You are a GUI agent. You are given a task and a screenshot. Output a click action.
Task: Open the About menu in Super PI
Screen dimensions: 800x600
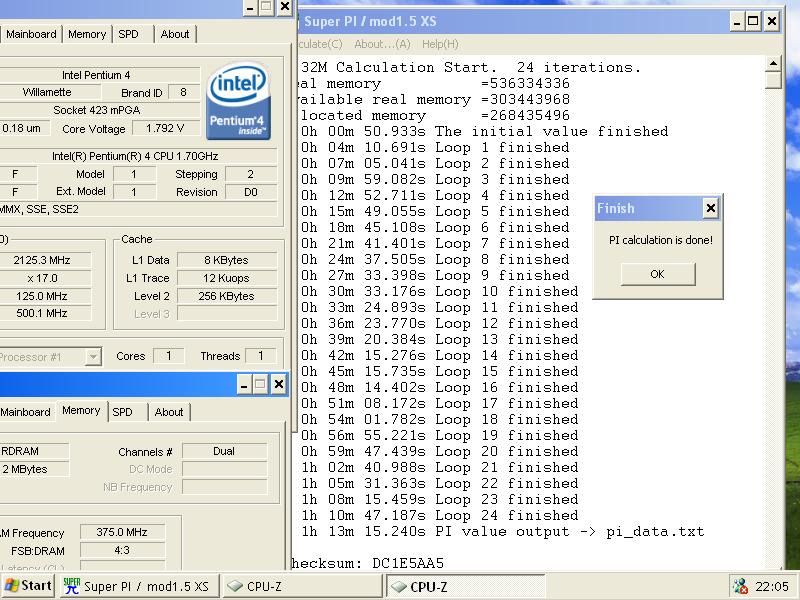[382, 44]
